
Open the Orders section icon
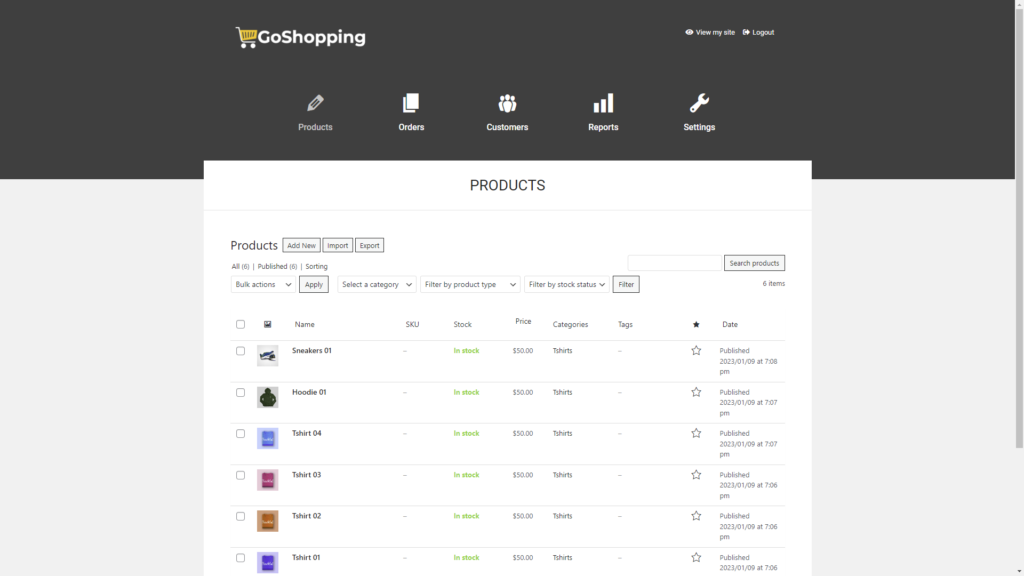click(411, 102)
